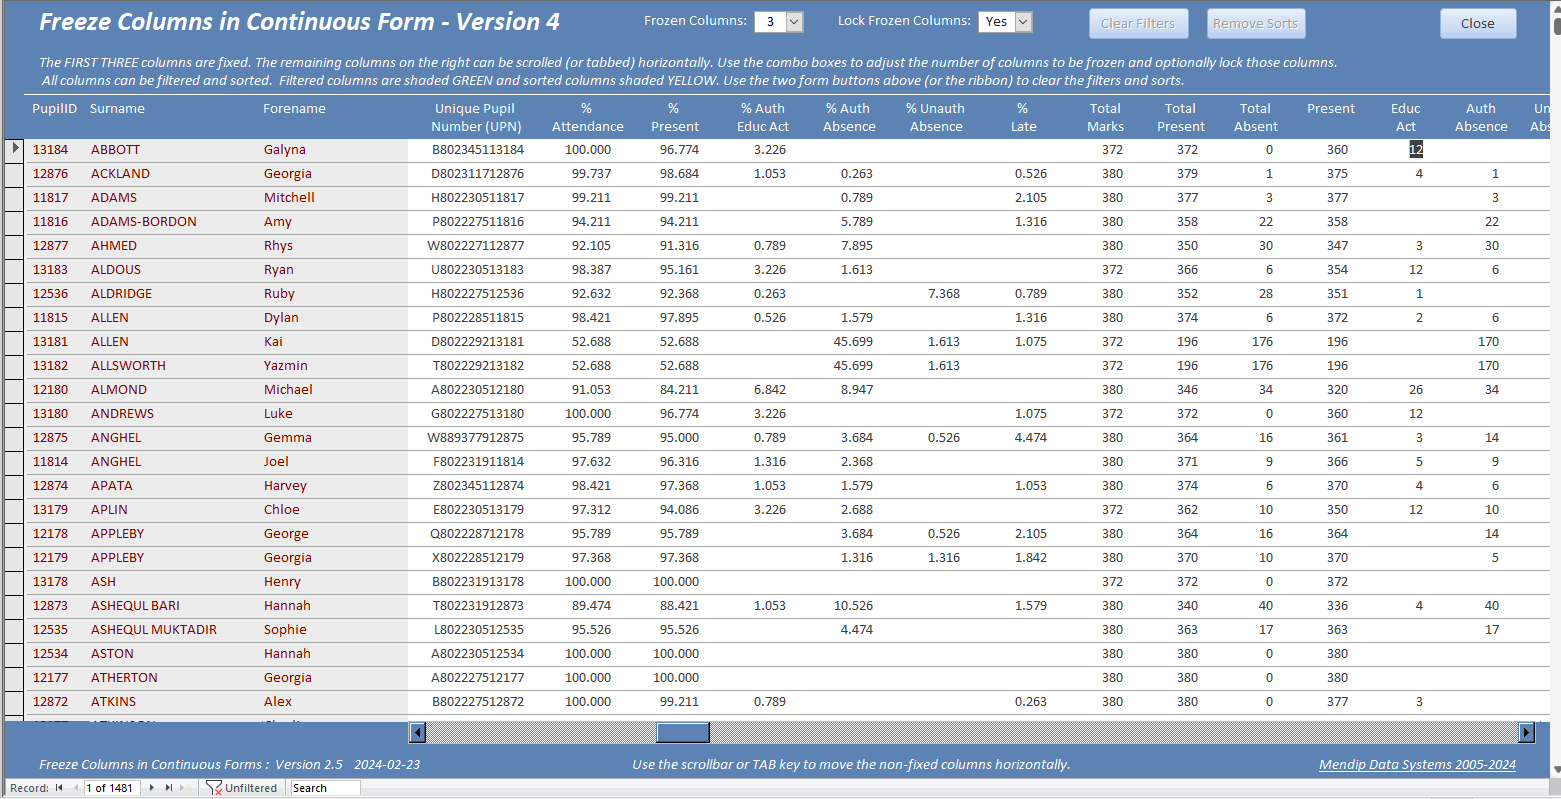This screenshot has height=799, width=1561.
Task: Click the Unfiltered filter indicator
Action: pos(241,788)
